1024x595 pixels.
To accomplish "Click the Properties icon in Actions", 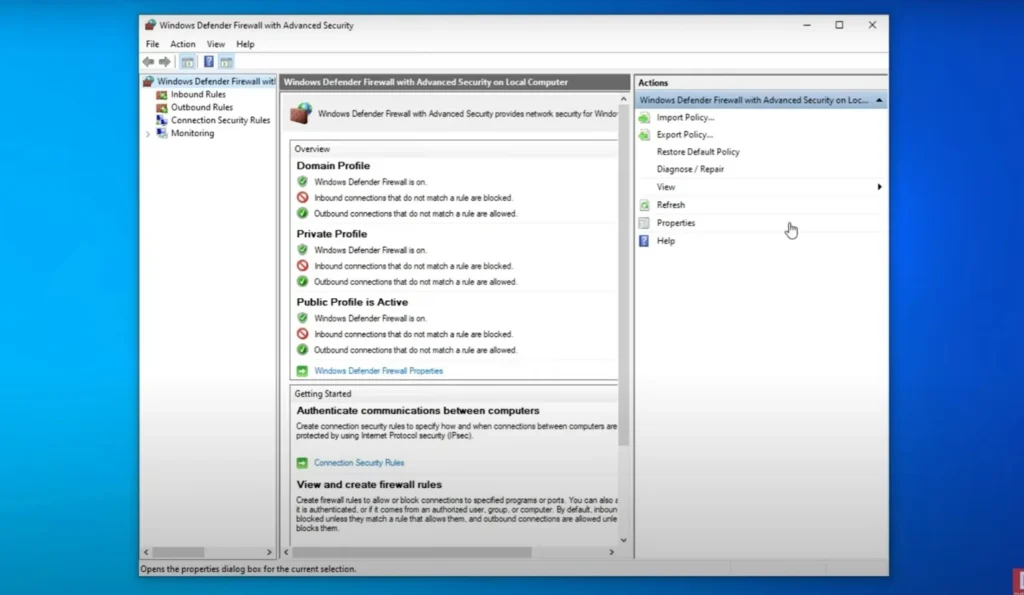I will point(644,223).
